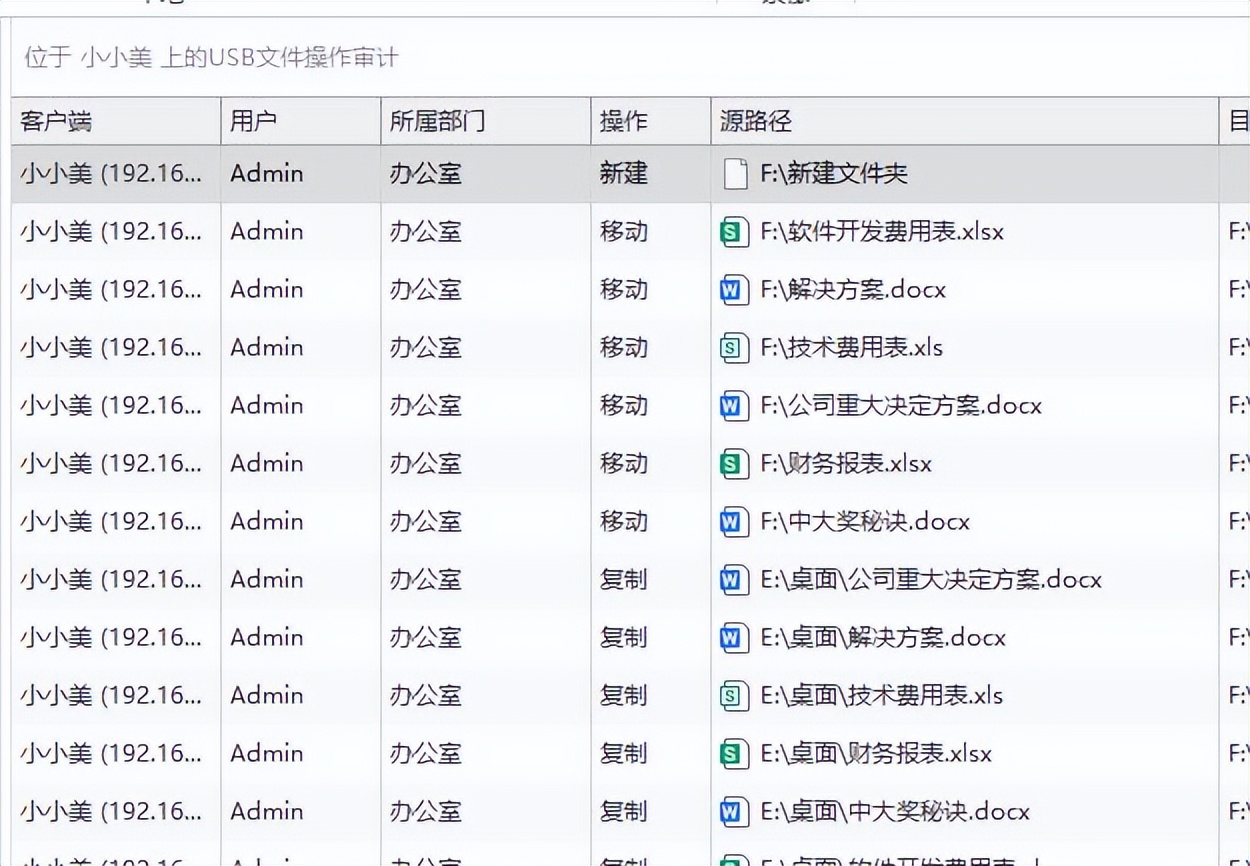
Task: Click the blank file icon beside F:\新建文件夹
Action: tap(735, 174)
